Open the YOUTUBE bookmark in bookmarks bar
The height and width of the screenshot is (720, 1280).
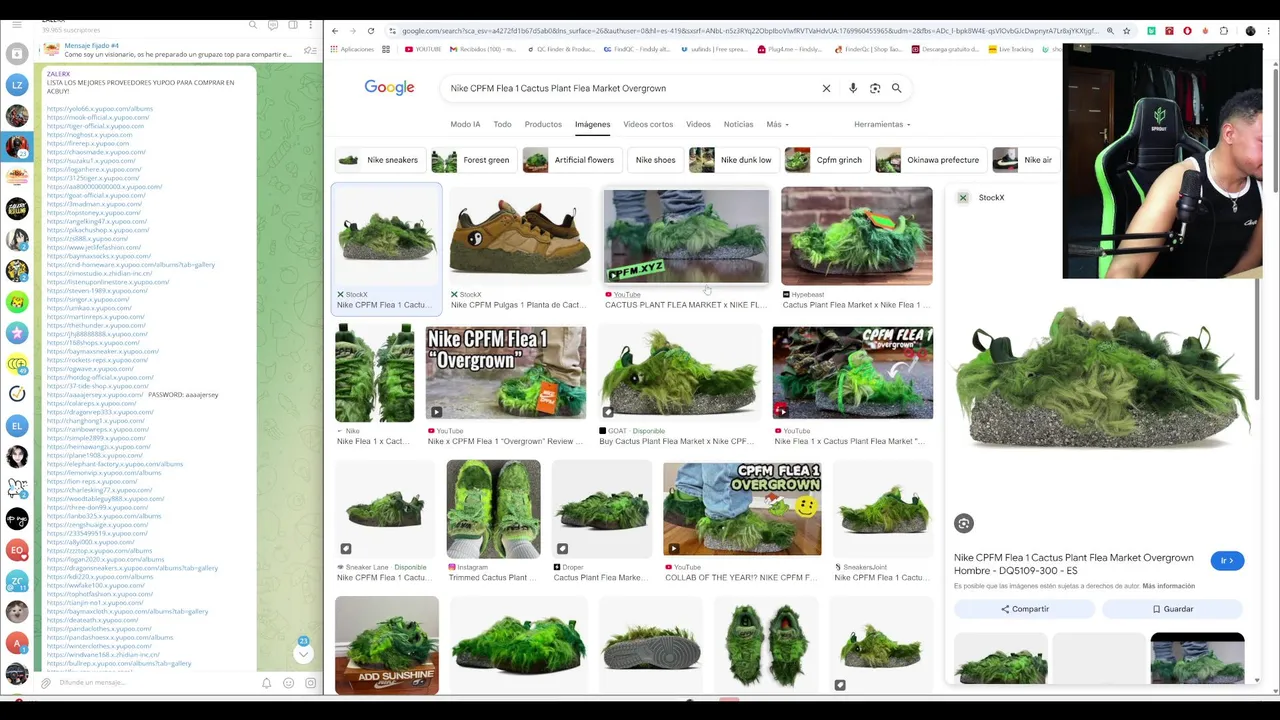[422, 49]
